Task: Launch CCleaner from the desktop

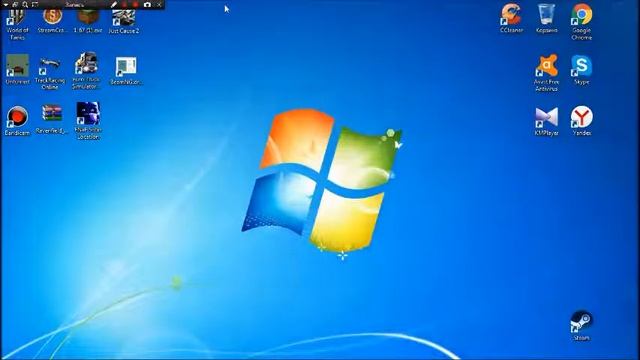Action: tap(511, 18)
